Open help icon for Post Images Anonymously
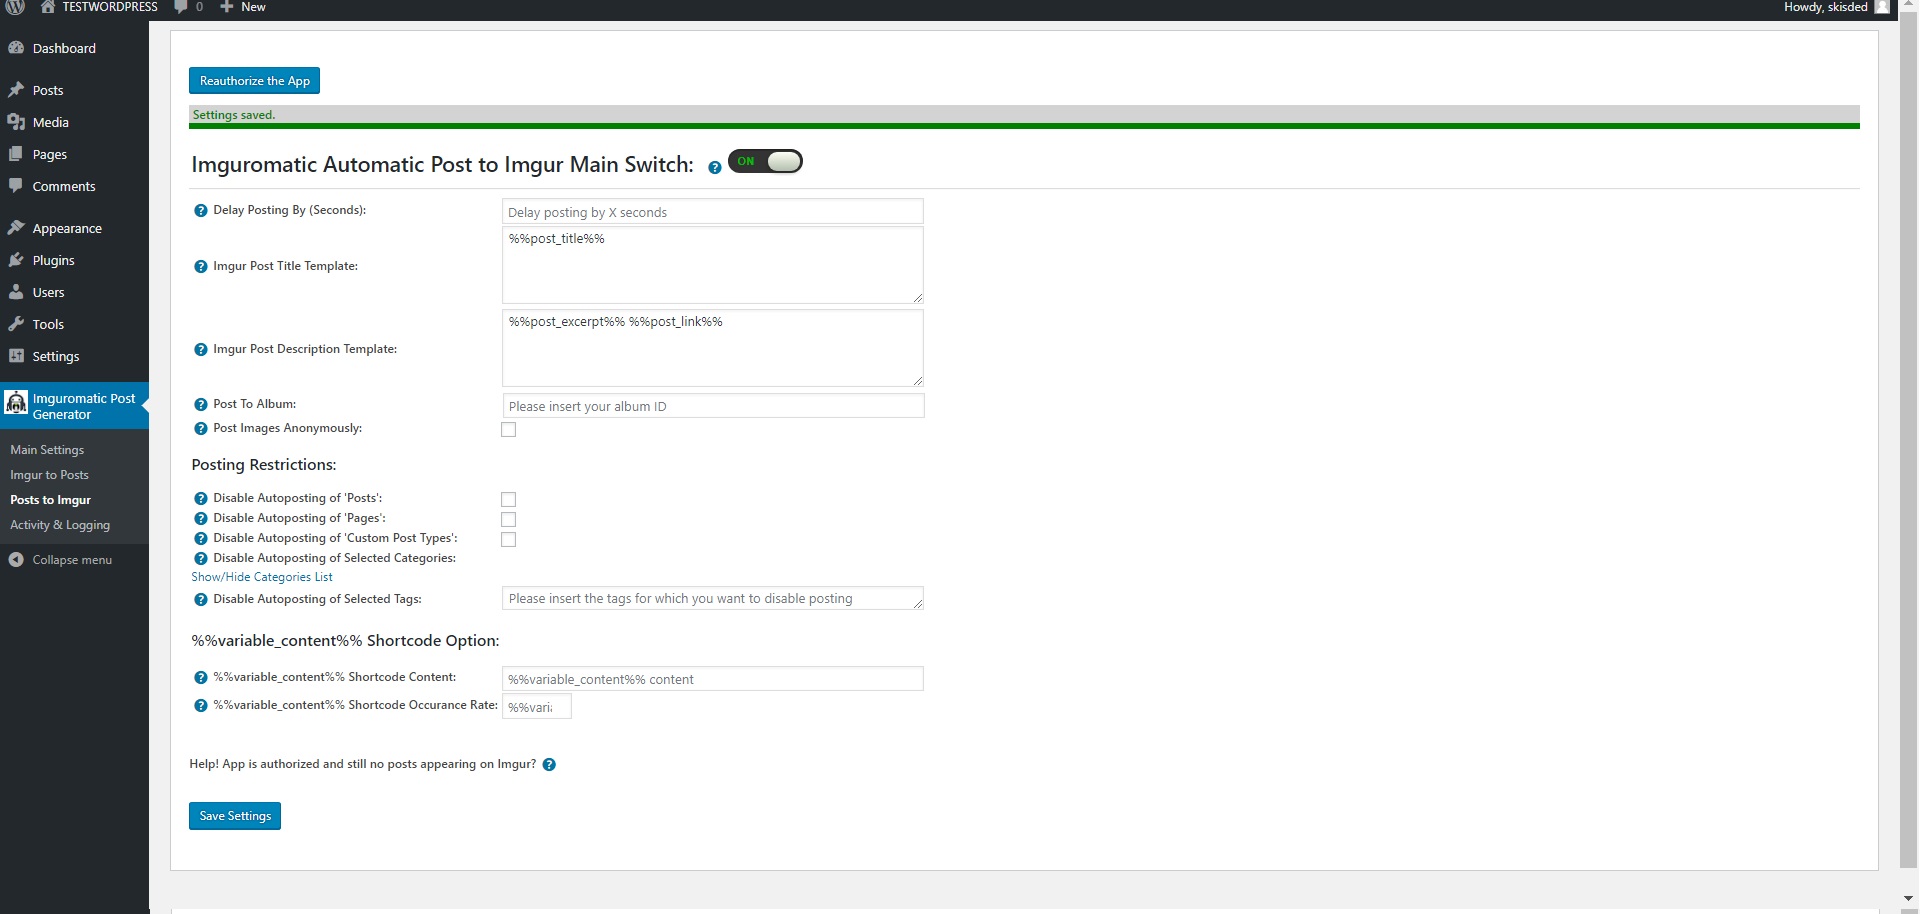The height and width of the screenshot is (914, 1922). point(201,429)
